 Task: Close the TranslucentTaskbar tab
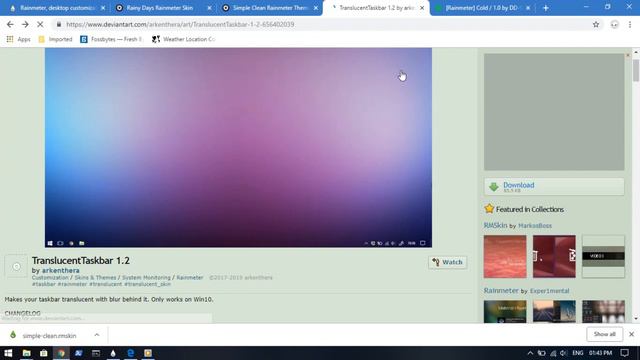click(x=422, y=8)
